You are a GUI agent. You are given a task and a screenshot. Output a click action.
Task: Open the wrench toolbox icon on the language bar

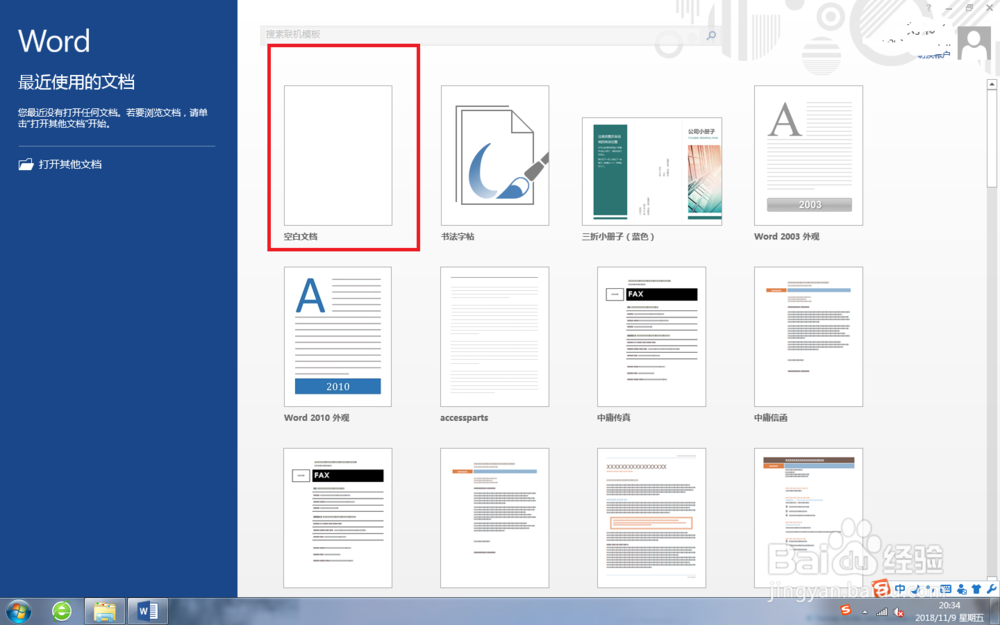990,588
